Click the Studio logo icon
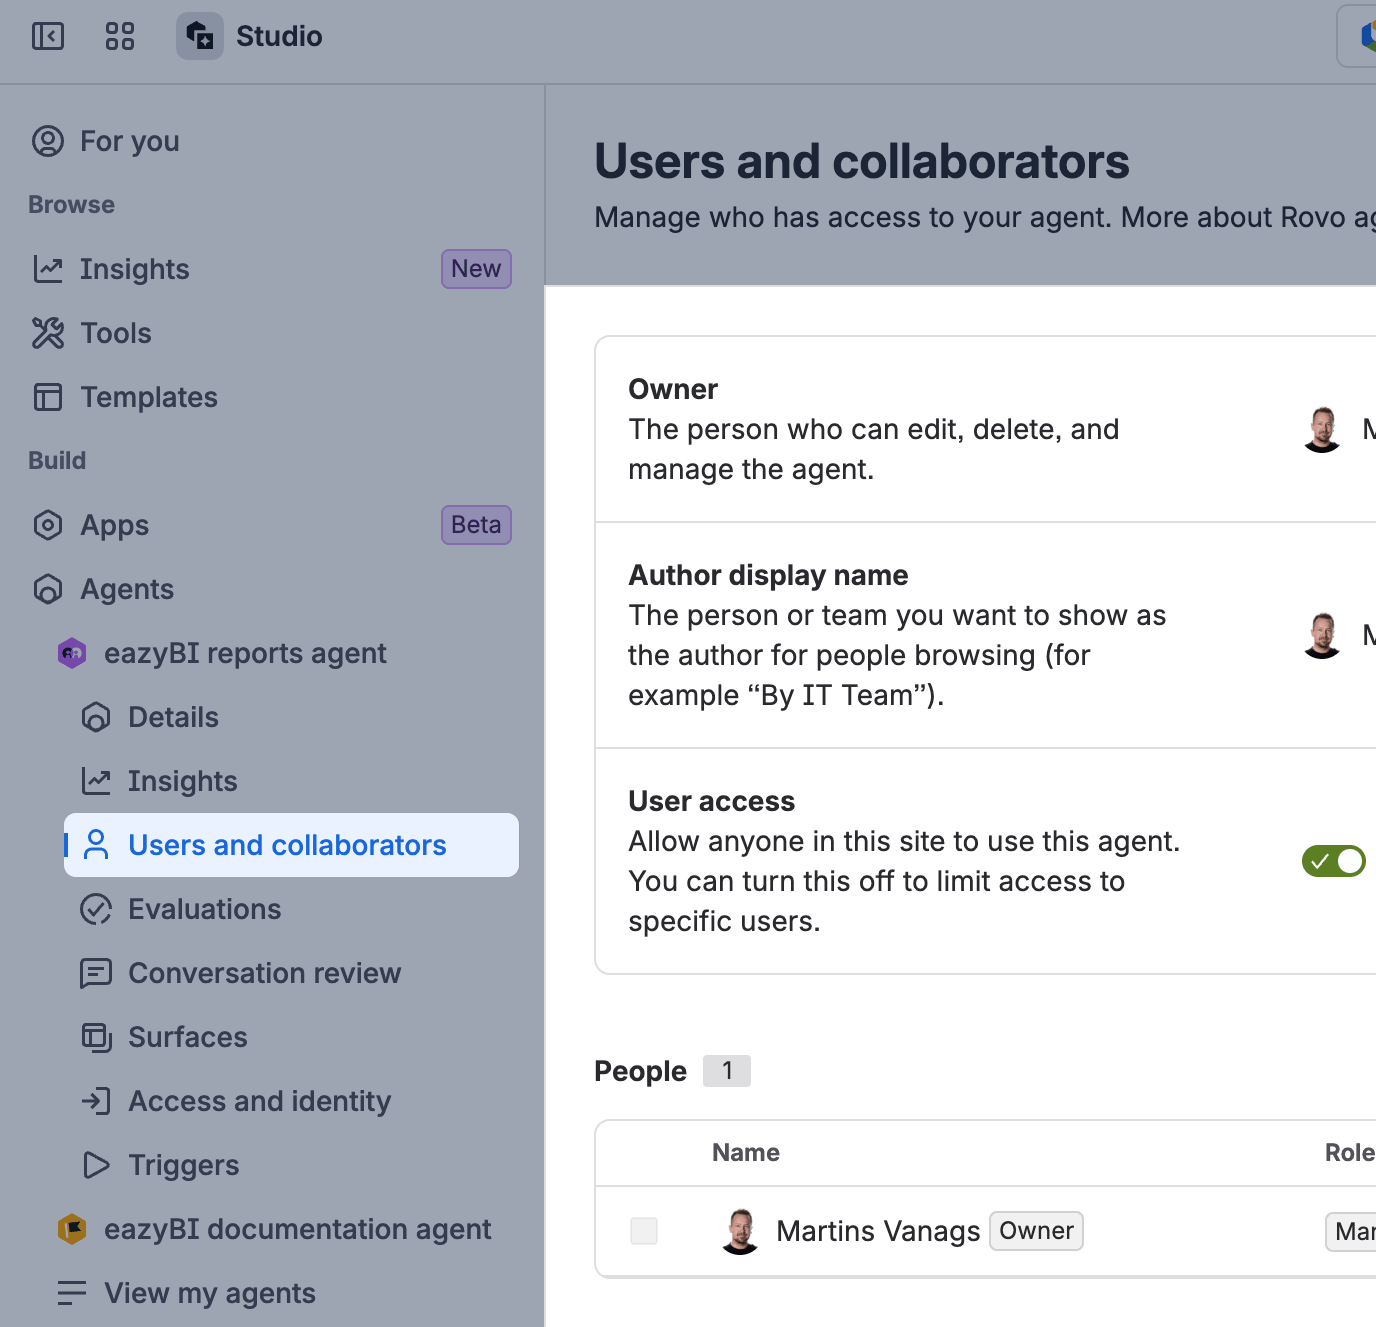The width and height of the screenshot is (1376, 1327). tap(200, 36)
